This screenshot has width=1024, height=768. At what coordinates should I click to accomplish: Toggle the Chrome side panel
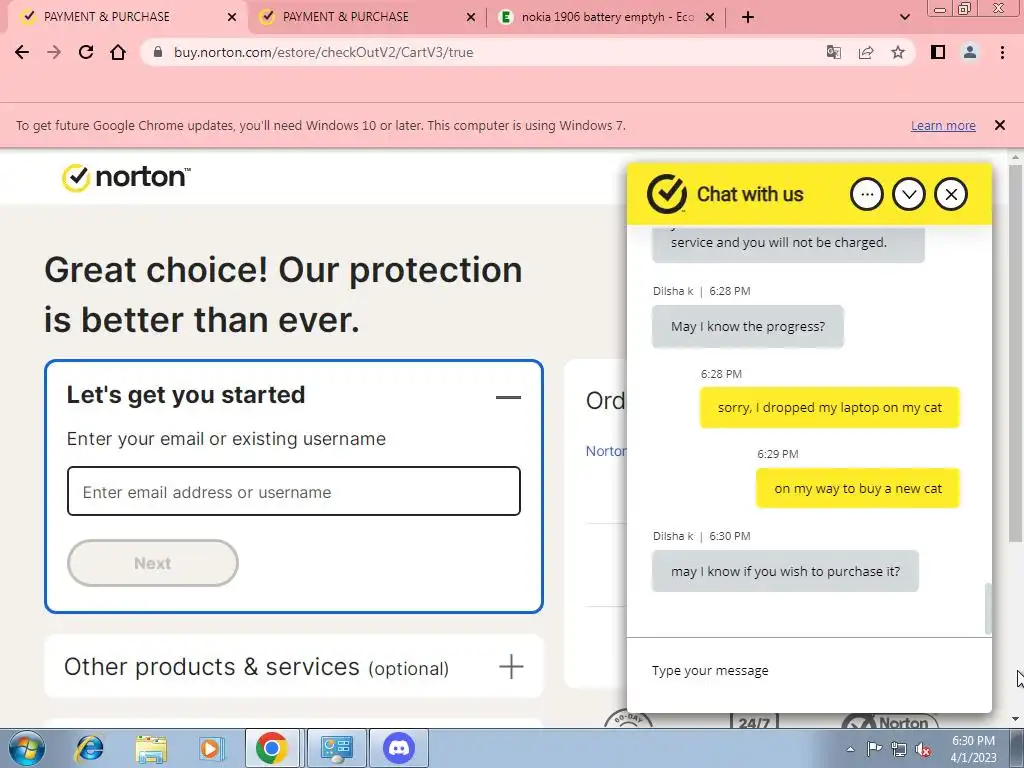click(938, 52)
